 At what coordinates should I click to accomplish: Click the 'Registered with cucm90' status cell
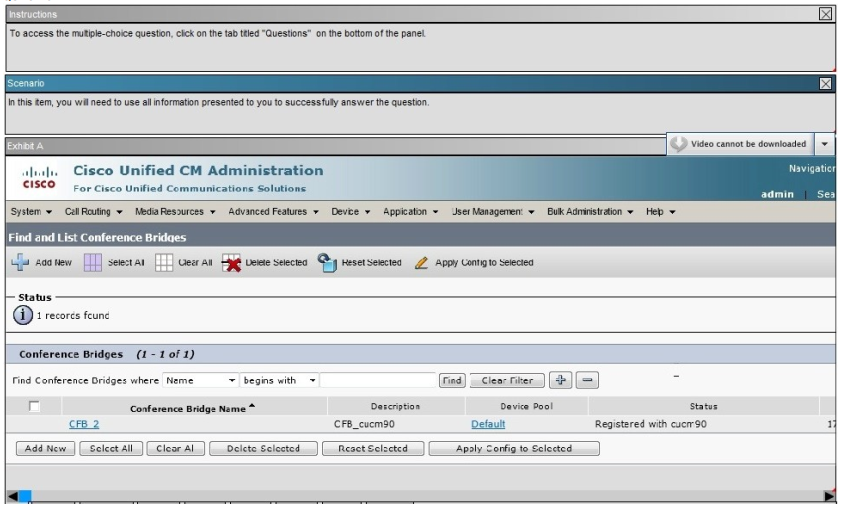tap(650, 424)
